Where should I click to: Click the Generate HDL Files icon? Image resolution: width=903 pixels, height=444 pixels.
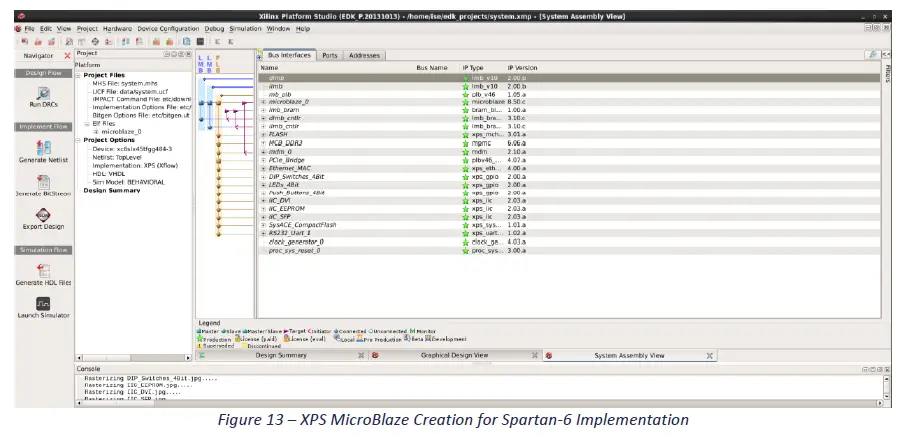(43, 271)
